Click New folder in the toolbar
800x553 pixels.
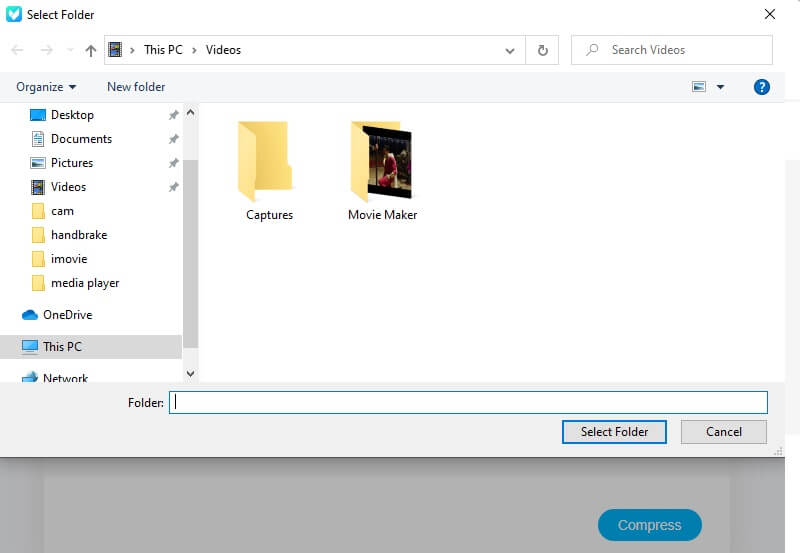pos(136,87)
